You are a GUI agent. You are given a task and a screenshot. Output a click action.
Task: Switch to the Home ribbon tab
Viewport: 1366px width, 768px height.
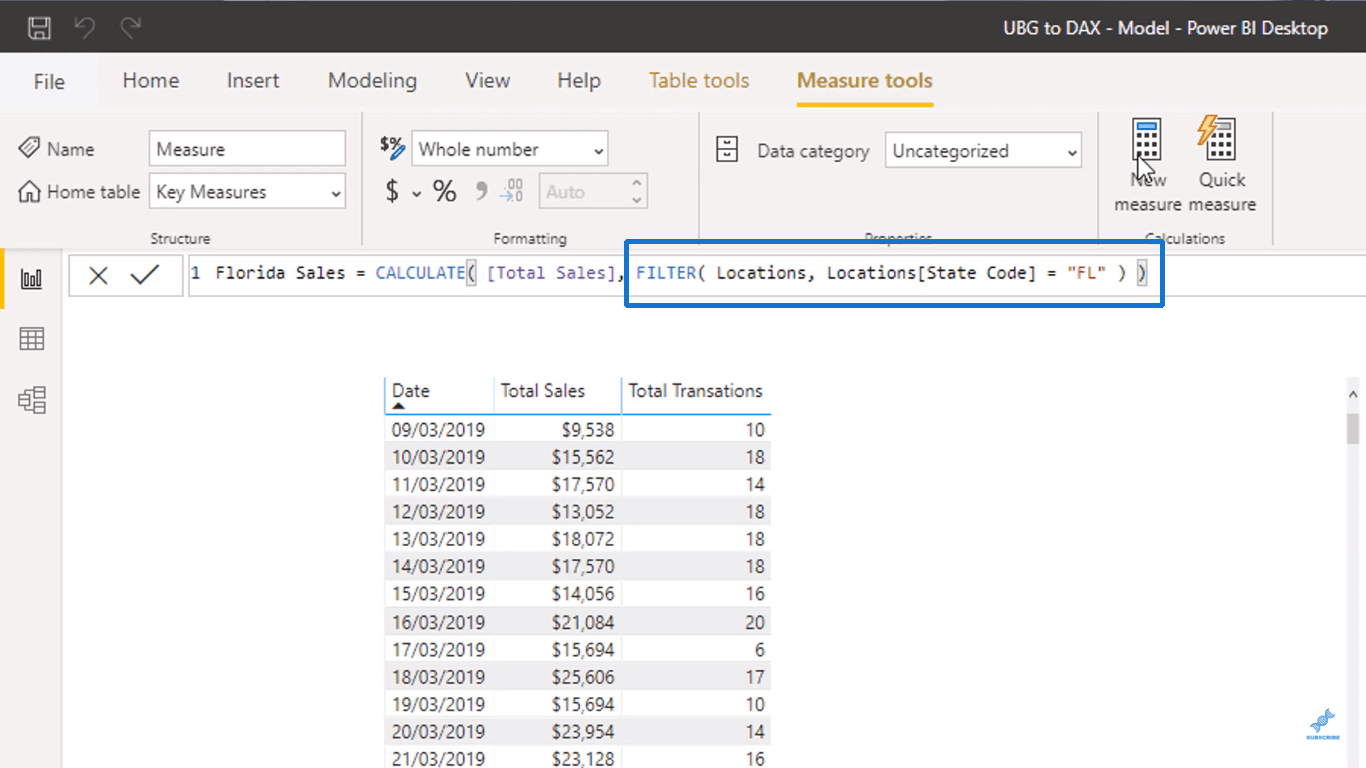click(151, 80)
